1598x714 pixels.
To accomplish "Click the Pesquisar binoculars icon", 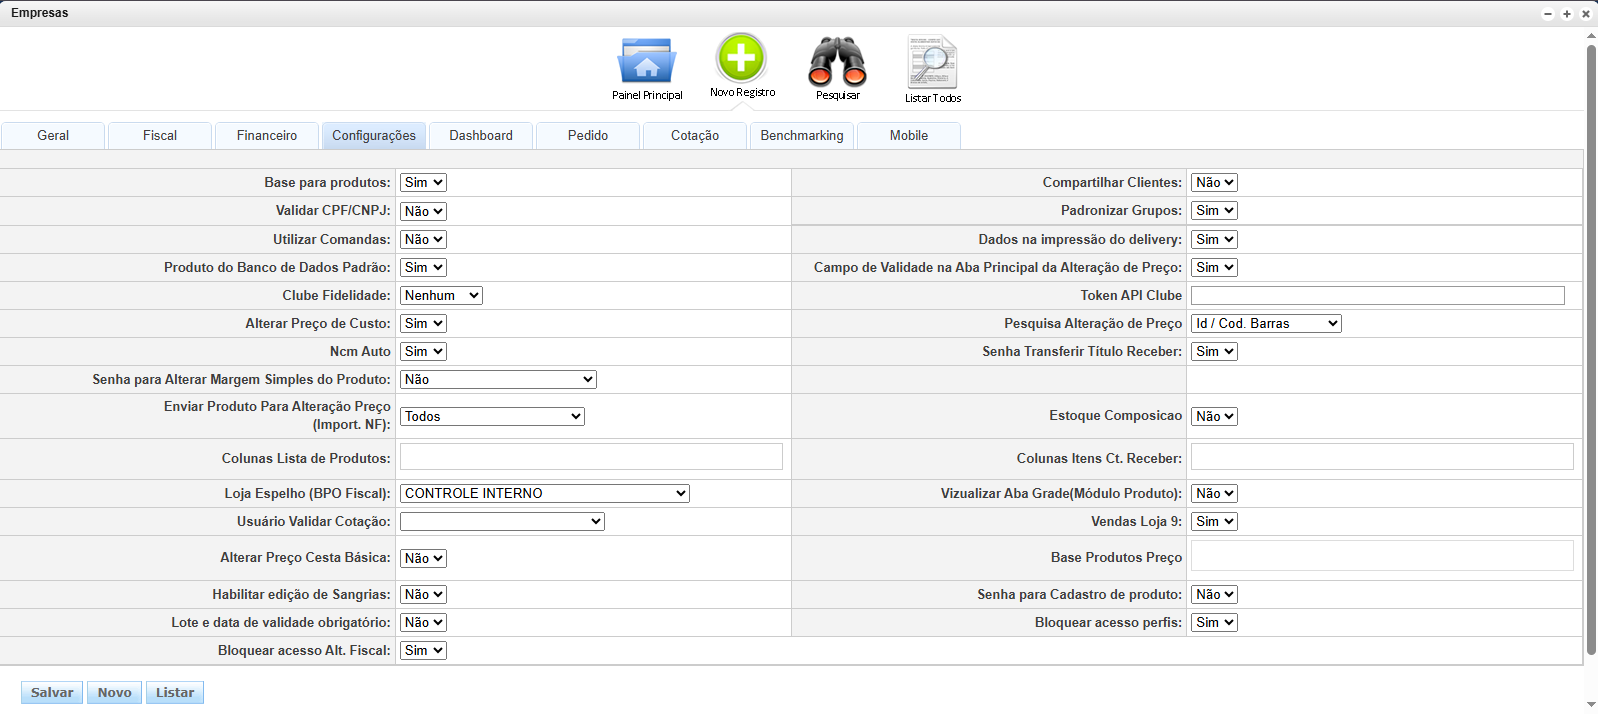I will (x=837, y=62).
